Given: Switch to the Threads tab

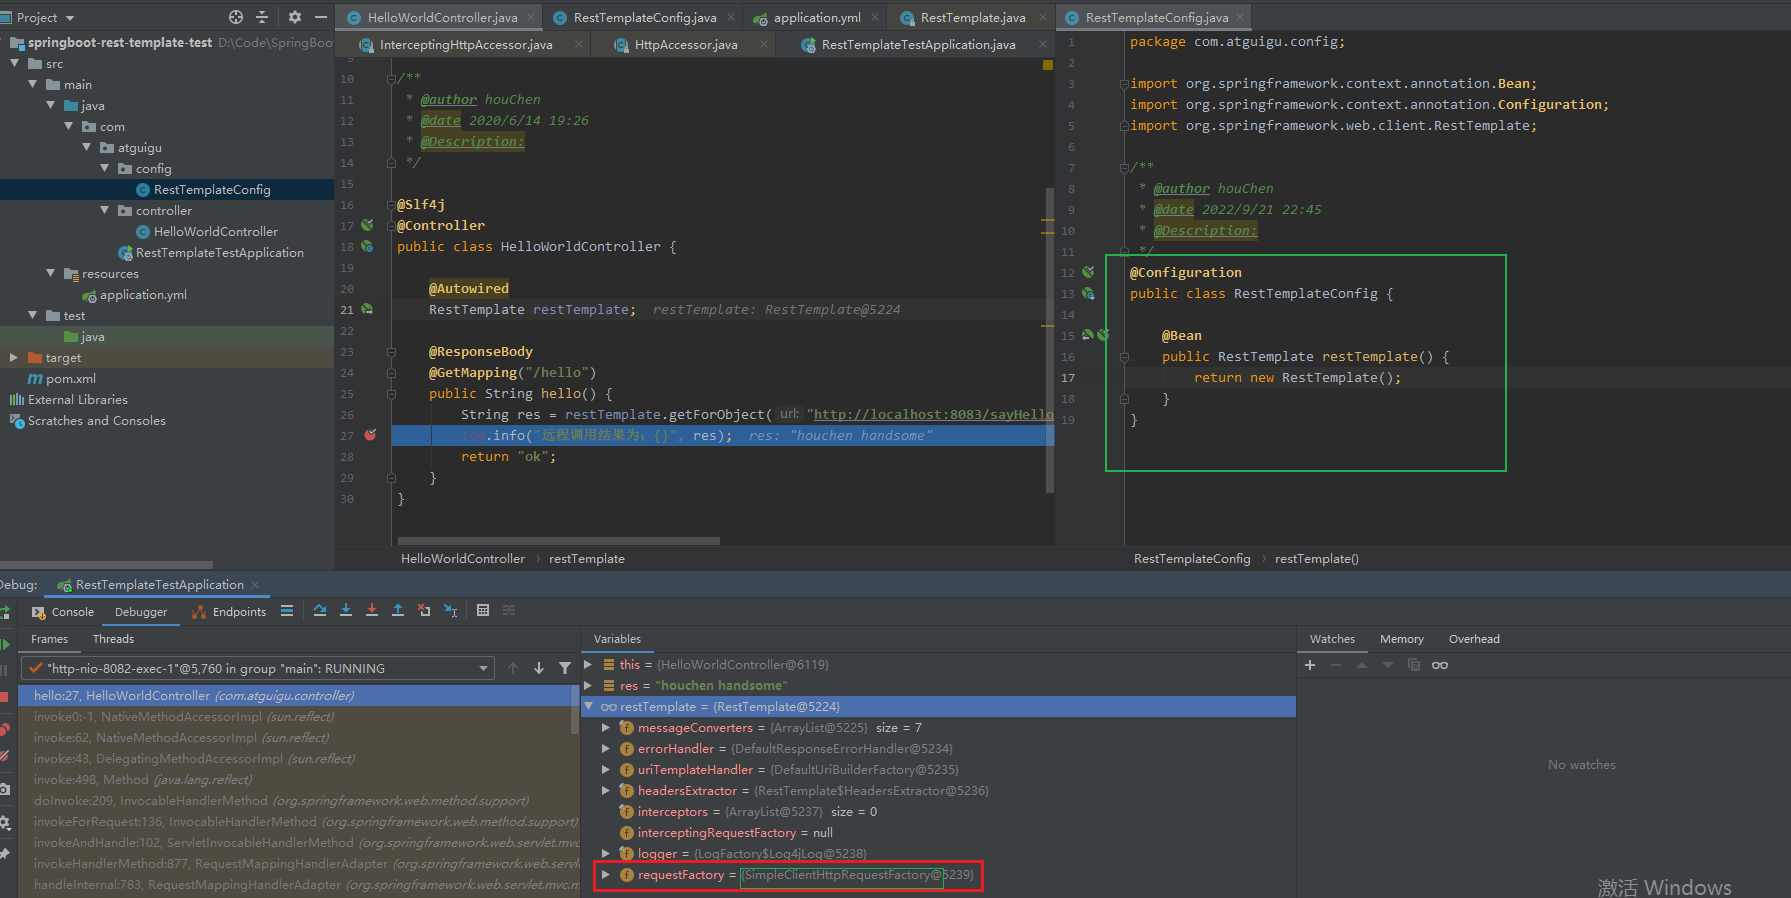Looking at the screenshot, I should coord(113,639).
